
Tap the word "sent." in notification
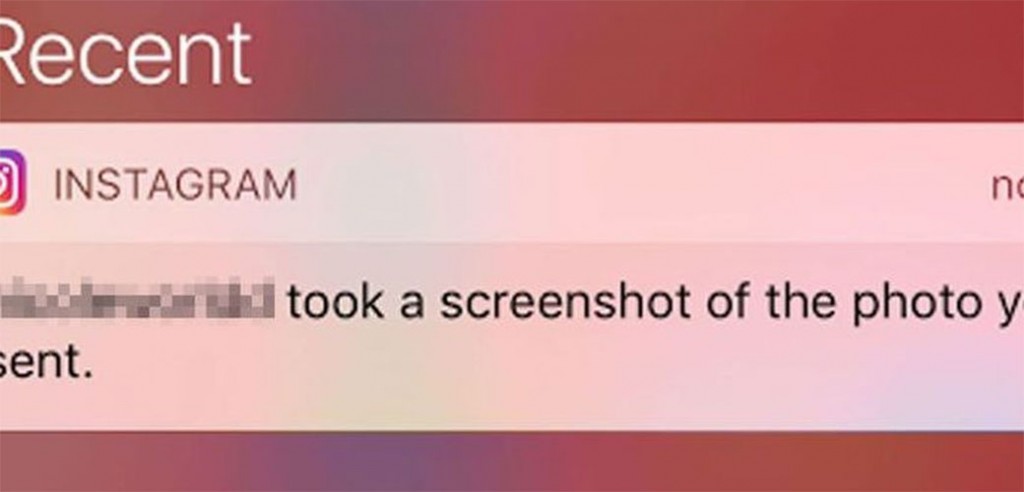coord(46,363)
